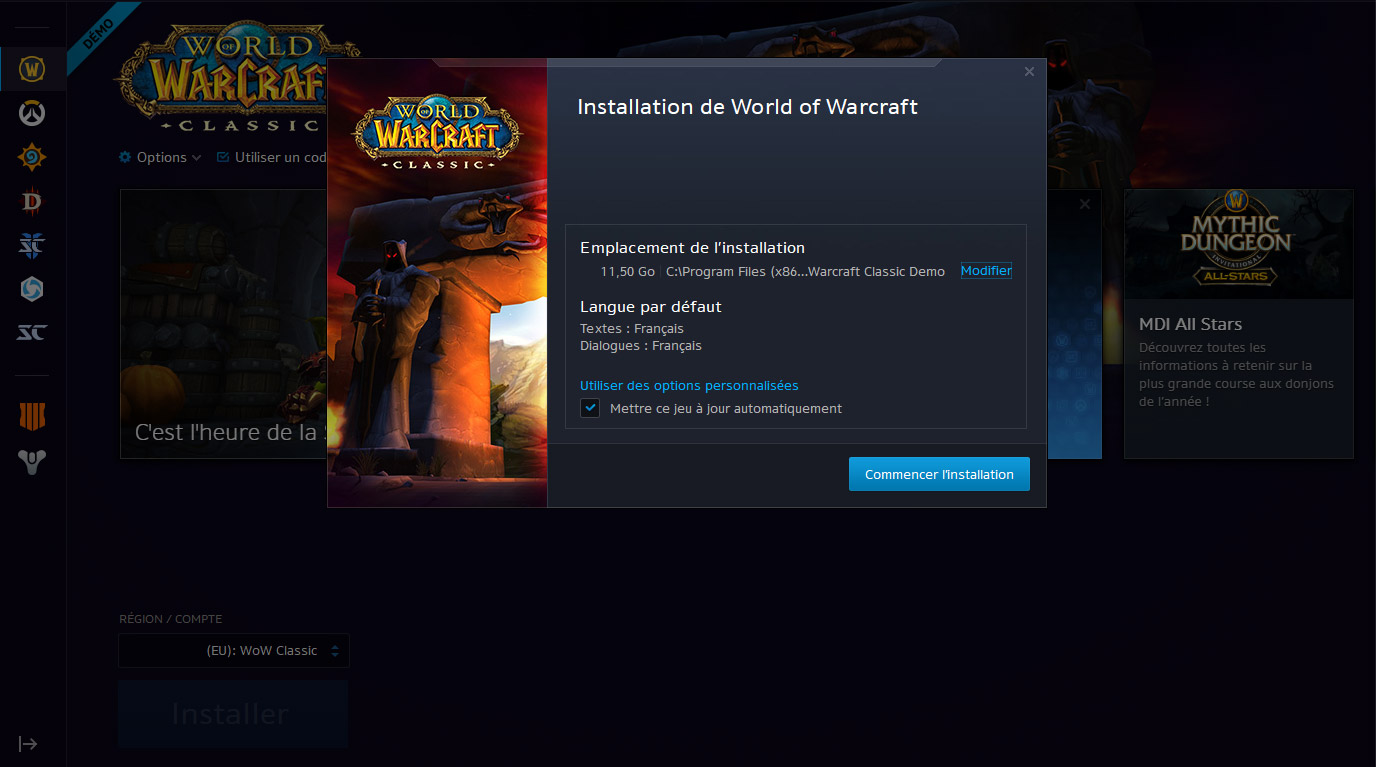Open StarCraft II in the sidebar

(x=33, y=245)
